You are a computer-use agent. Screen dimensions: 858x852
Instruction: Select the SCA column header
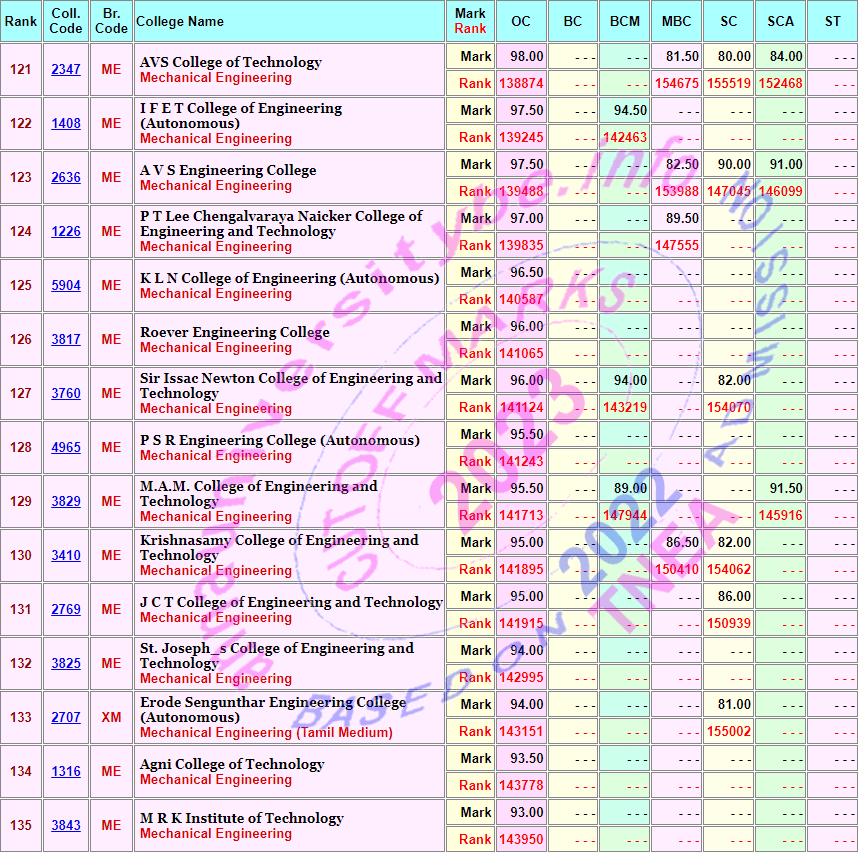(780, 22)
